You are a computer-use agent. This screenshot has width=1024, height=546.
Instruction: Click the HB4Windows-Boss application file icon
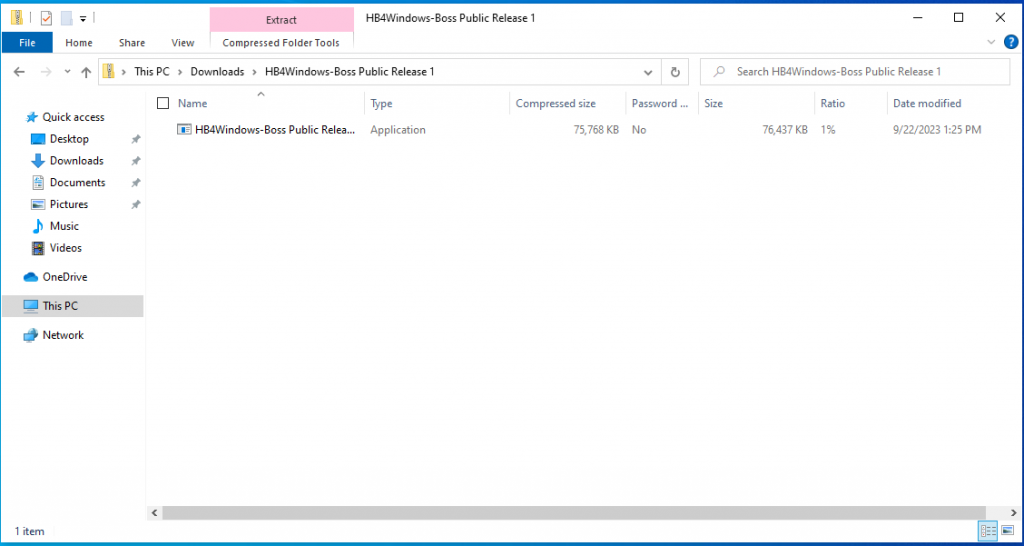coord(184,130)
